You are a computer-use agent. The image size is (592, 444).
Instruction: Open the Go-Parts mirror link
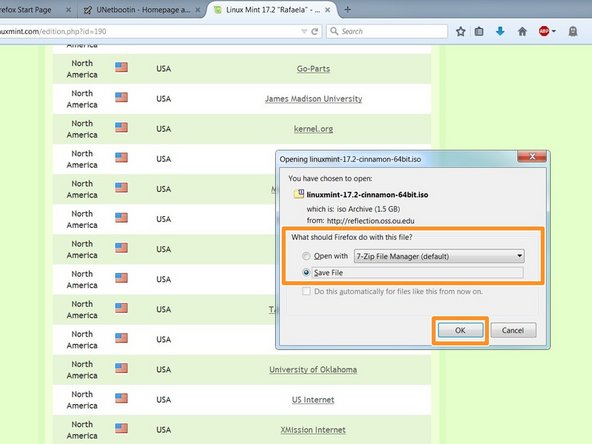click(x=313, y=69)
